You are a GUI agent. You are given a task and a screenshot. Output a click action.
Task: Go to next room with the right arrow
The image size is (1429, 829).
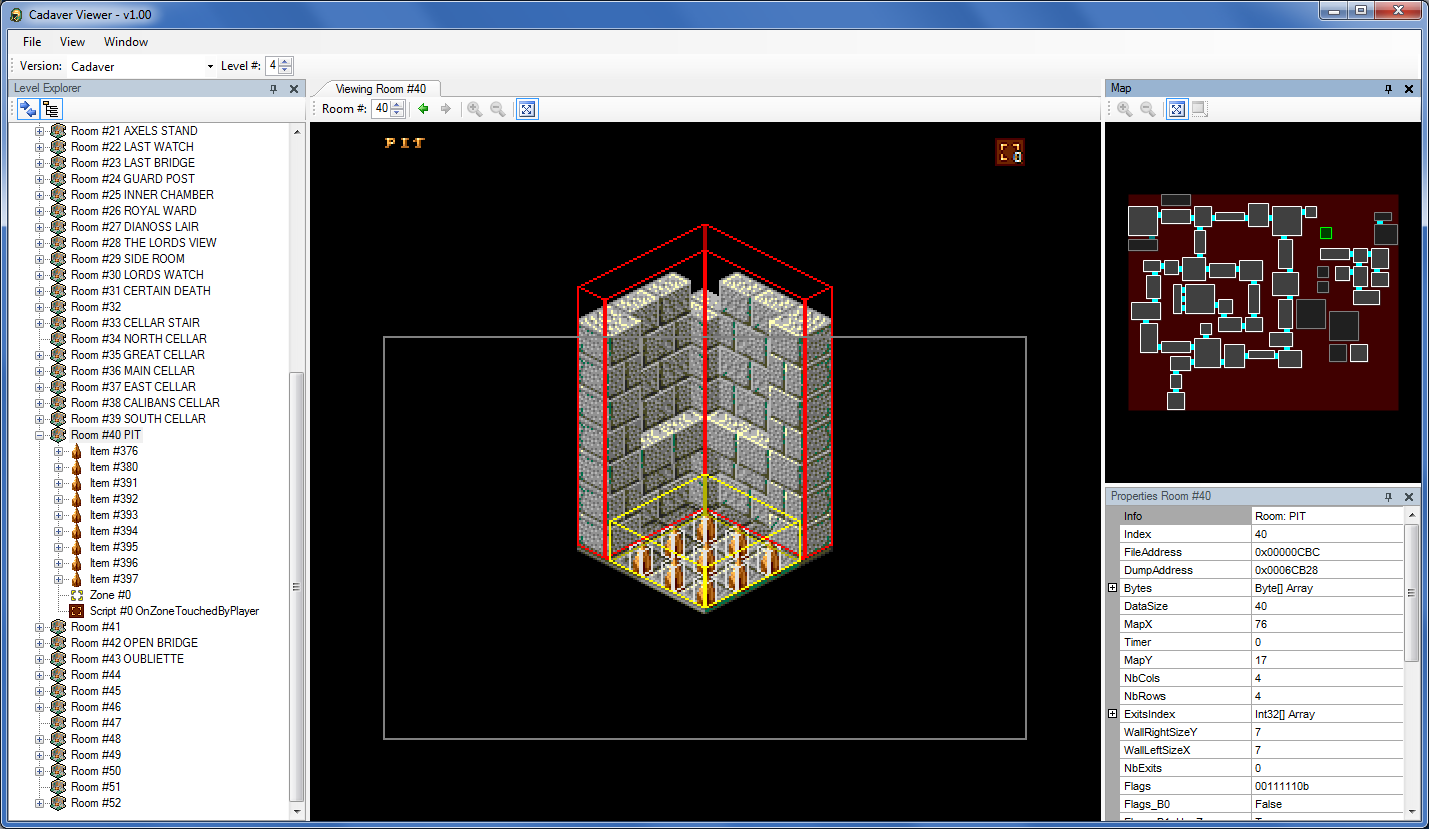coord(446,109)
